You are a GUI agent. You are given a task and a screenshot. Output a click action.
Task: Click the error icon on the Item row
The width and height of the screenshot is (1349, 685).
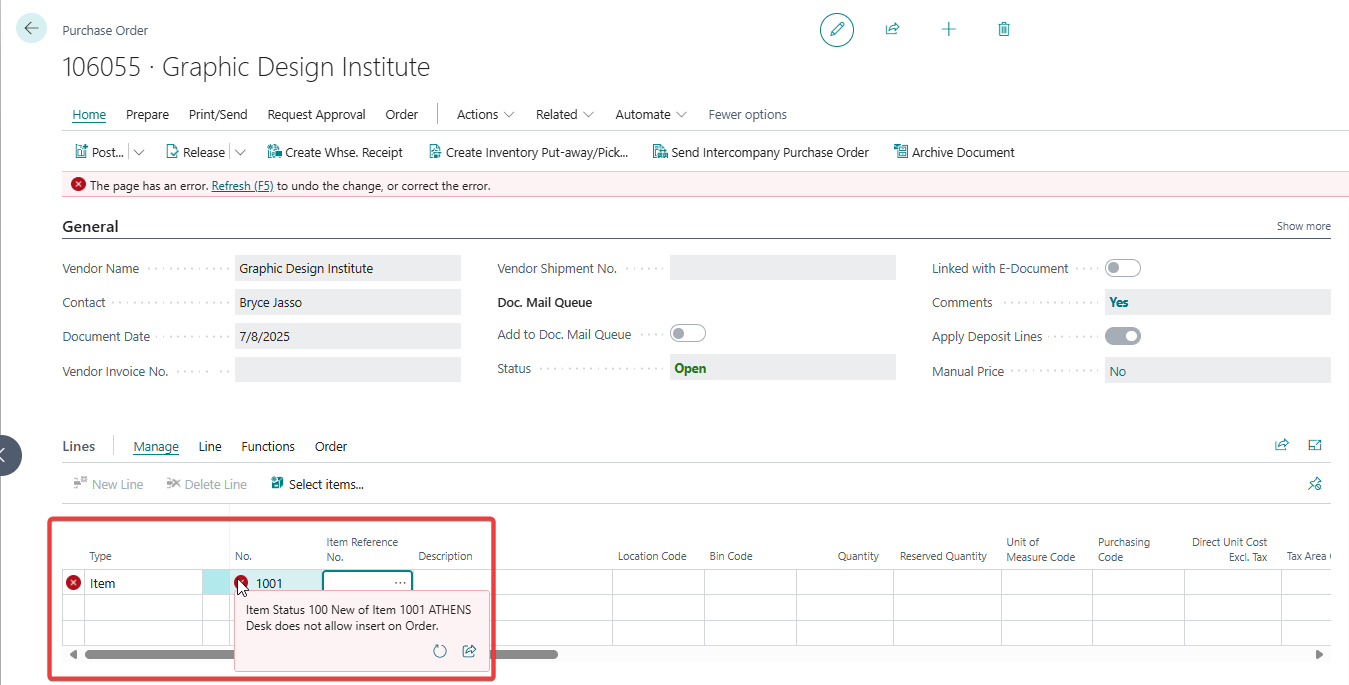(x=73, y=583)
